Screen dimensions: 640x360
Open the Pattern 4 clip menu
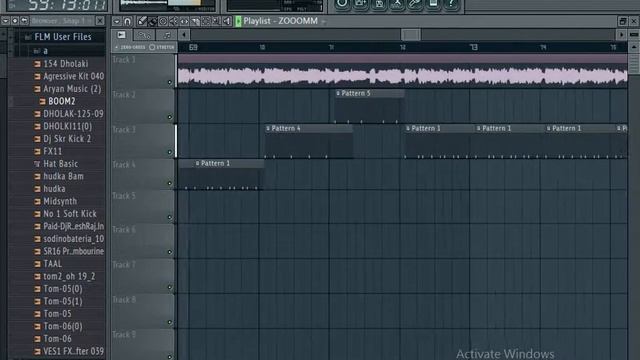(x=268, y=128)
